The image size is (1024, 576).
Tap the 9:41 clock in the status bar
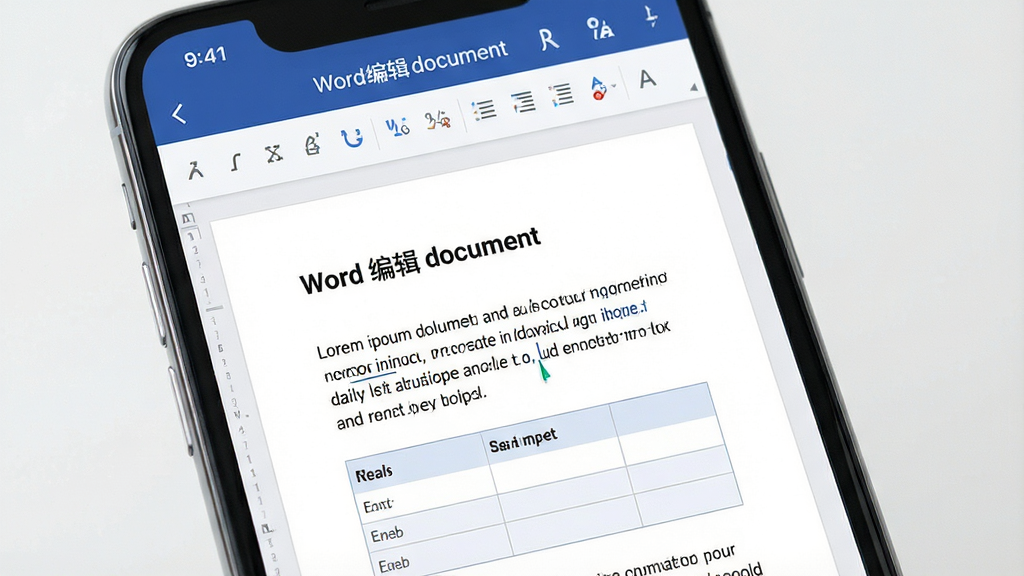point(205,57)
